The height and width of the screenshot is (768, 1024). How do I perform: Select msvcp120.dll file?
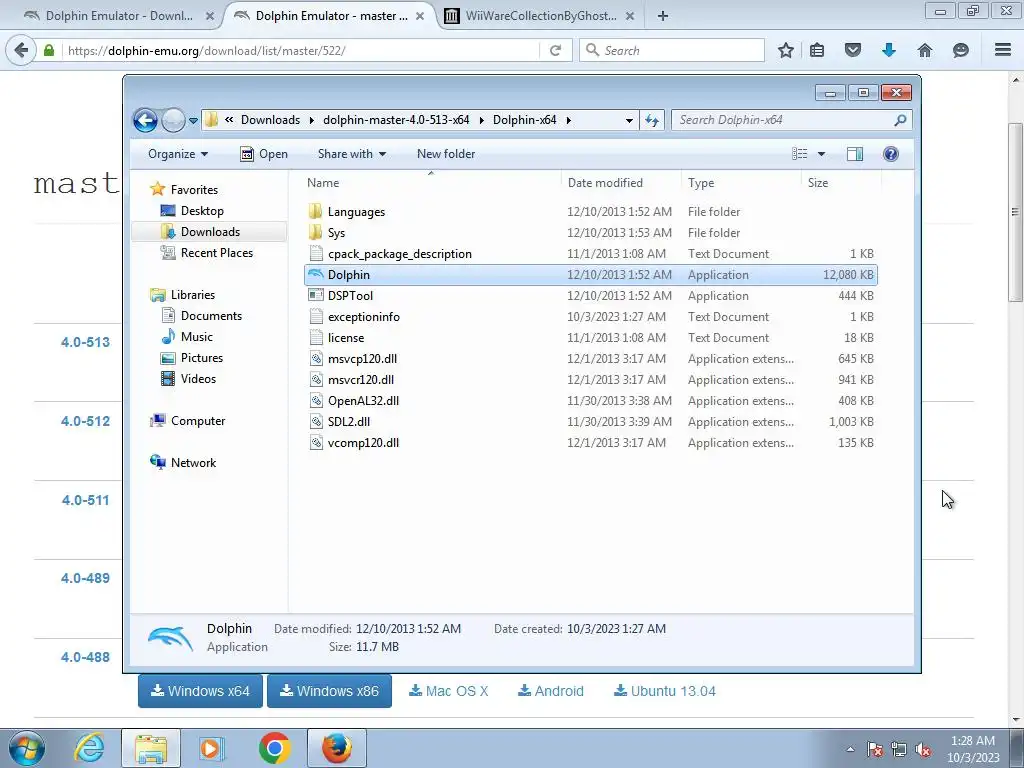(x=590, y=359)
